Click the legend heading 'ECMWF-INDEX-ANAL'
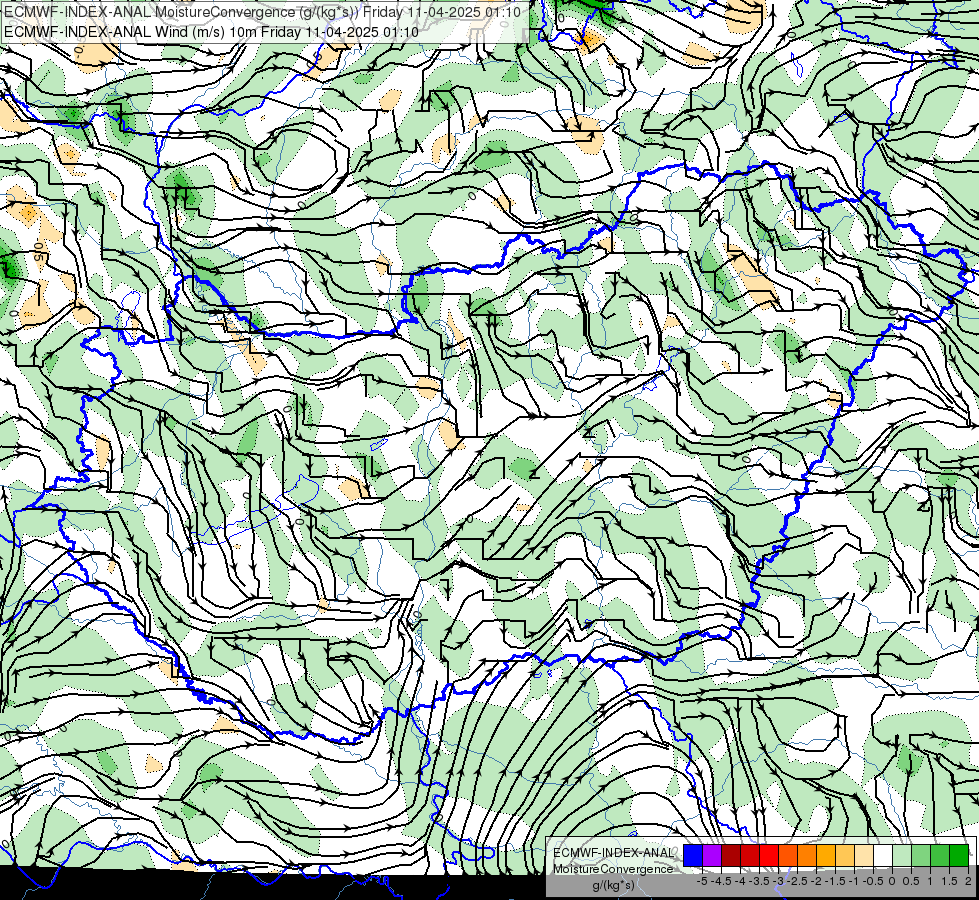Screen dimensions: 979x900 point(613,853)
